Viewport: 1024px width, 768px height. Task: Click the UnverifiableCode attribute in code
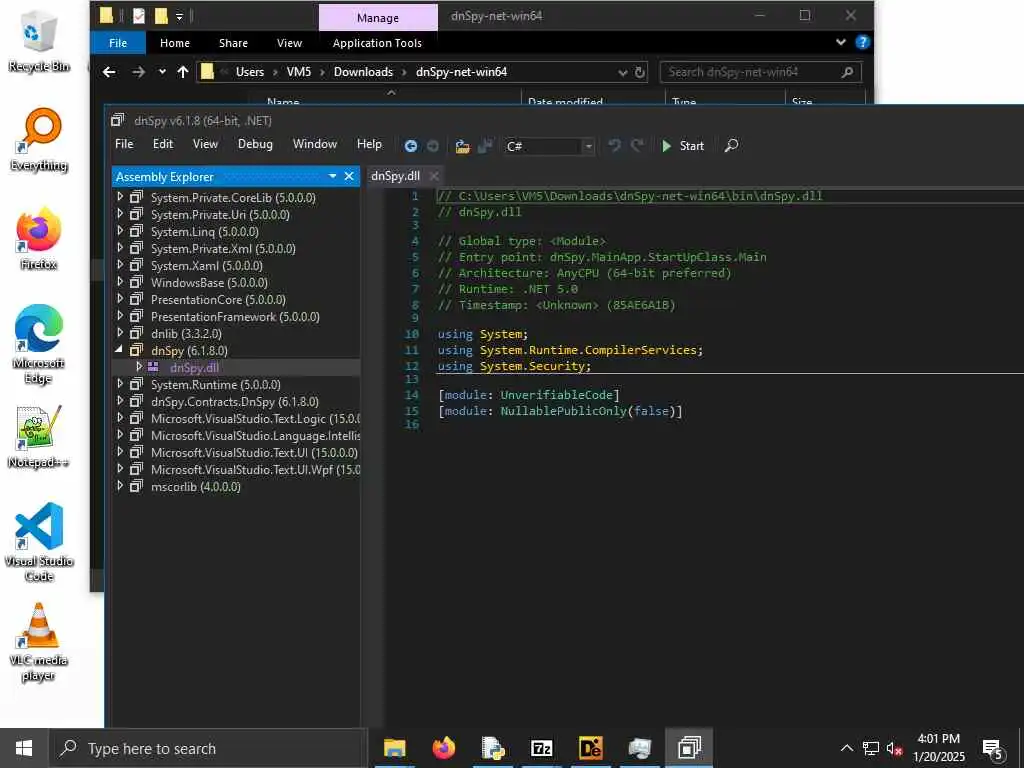pyautogui.click(x=556, y=395)
